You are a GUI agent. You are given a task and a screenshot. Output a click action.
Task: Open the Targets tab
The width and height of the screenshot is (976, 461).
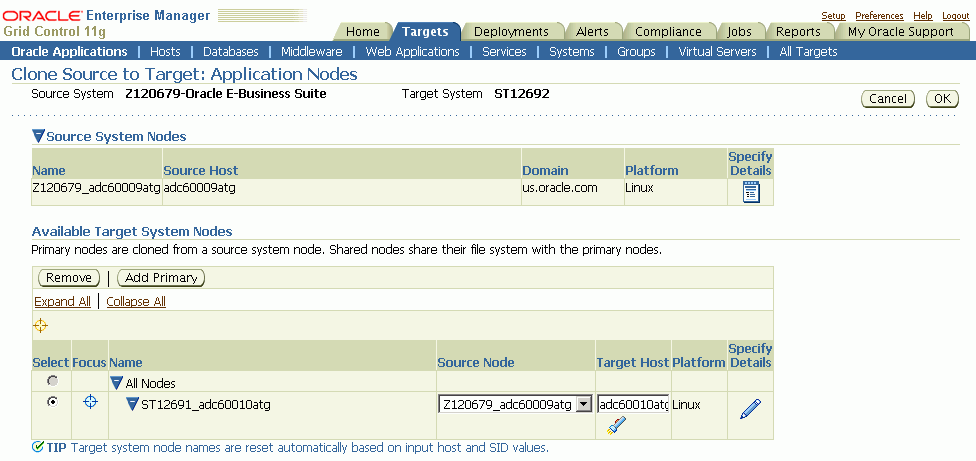tap(425, 31)
